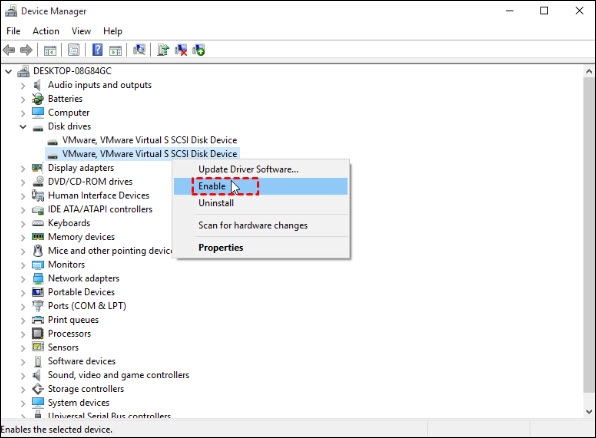Click the Storage controllers label
This screenshot has height=438, width=596.
pyautogui.click(x=86, y=389)
